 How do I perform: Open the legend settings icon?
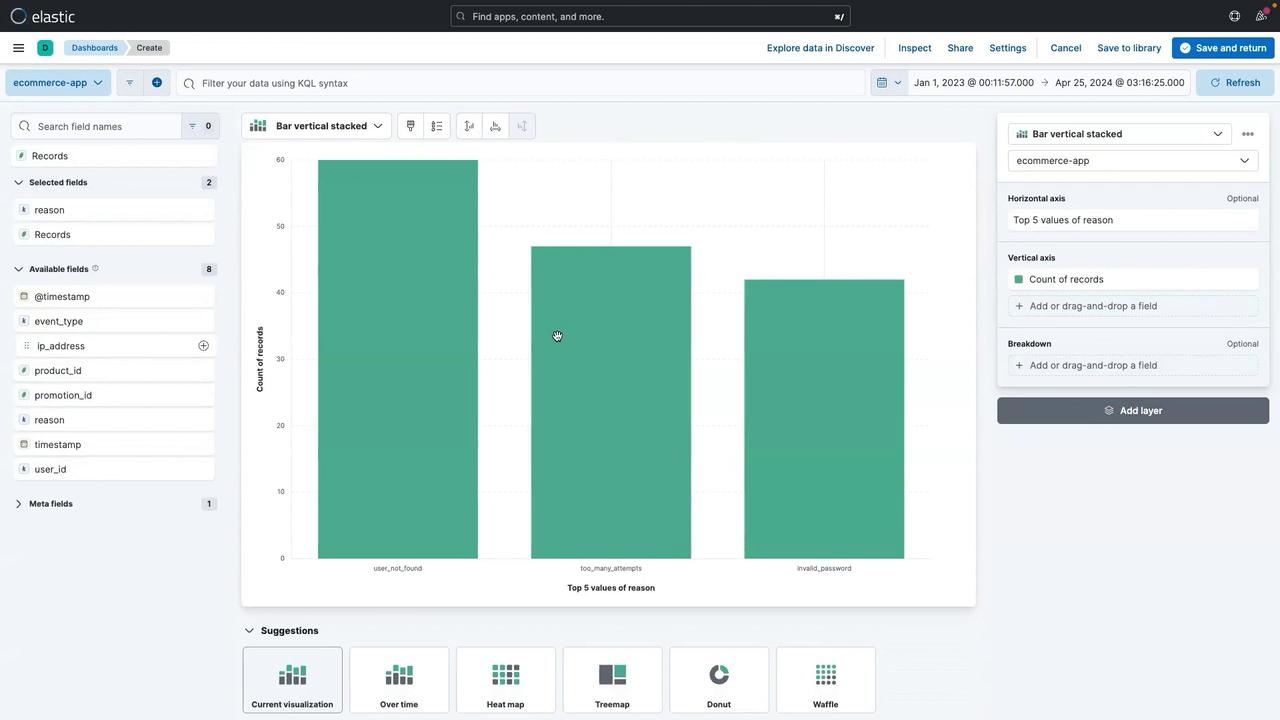[437, 126]
